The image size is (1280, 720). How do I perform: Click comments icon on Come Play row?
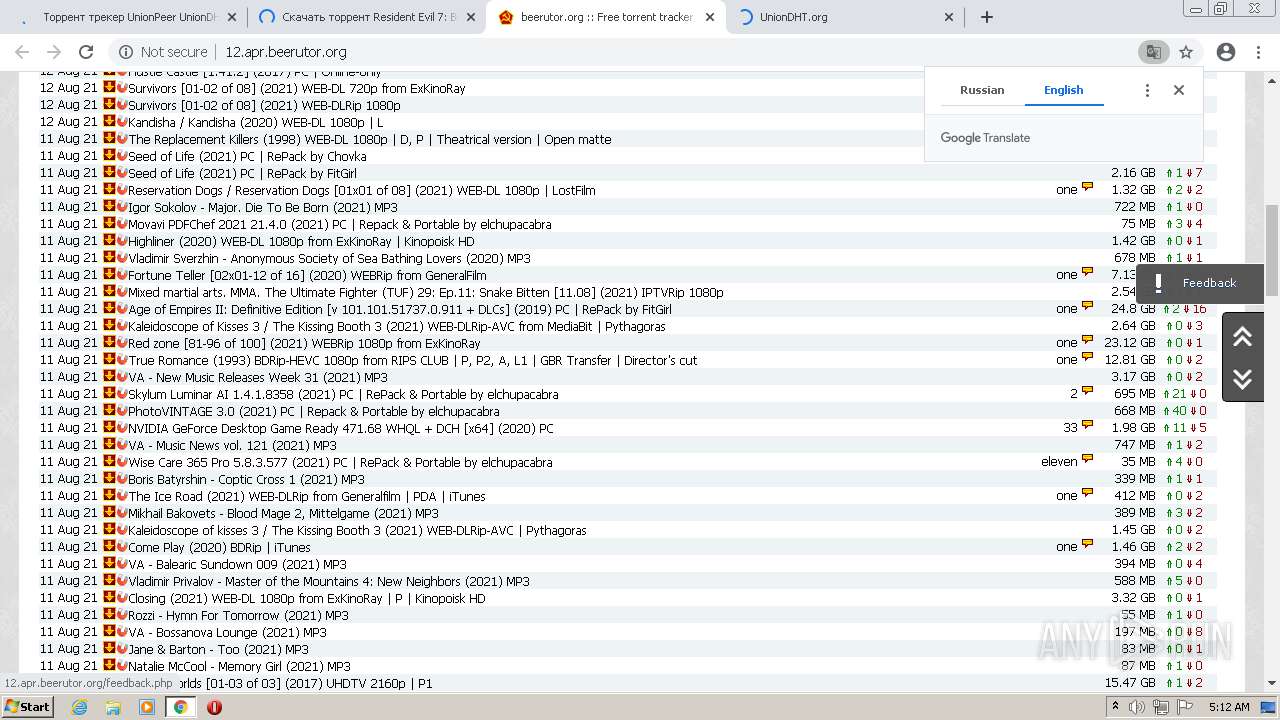point(1087,545)
